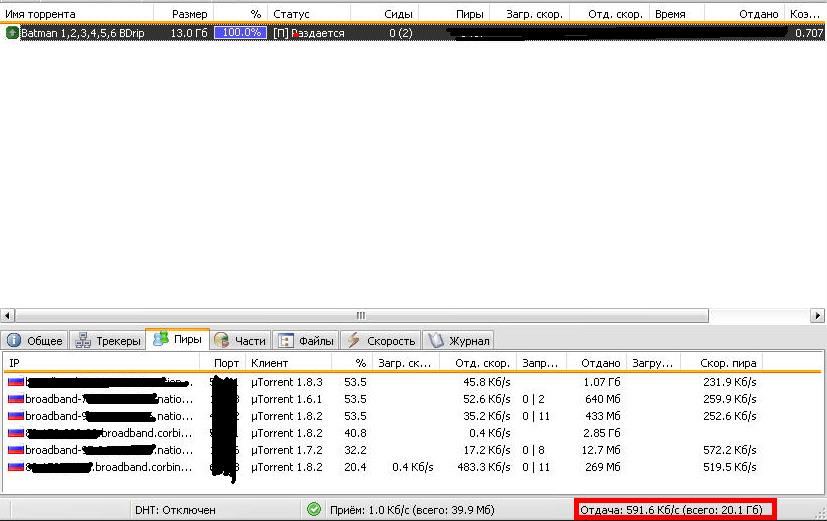Click the seeding status icon beside Batman torrent
Image resolution: width=827 pixels, height=521 pixels.
click(12, 33)
